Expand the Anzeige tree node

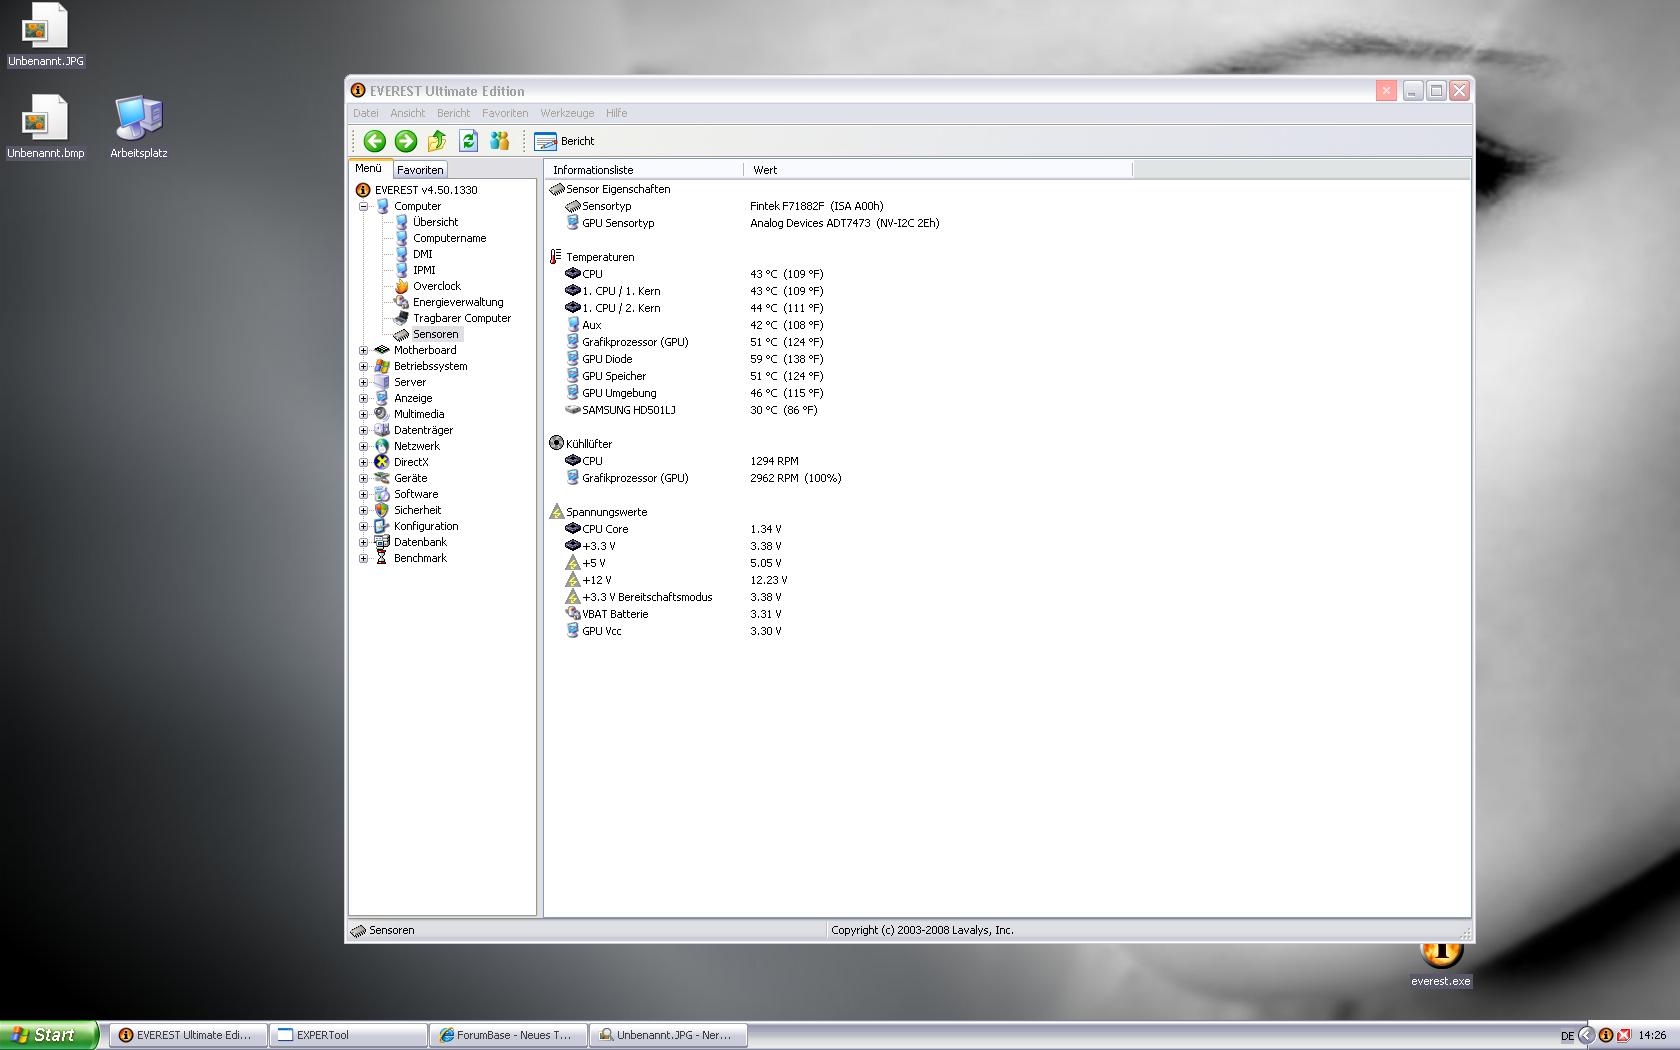tap(364, 398)
